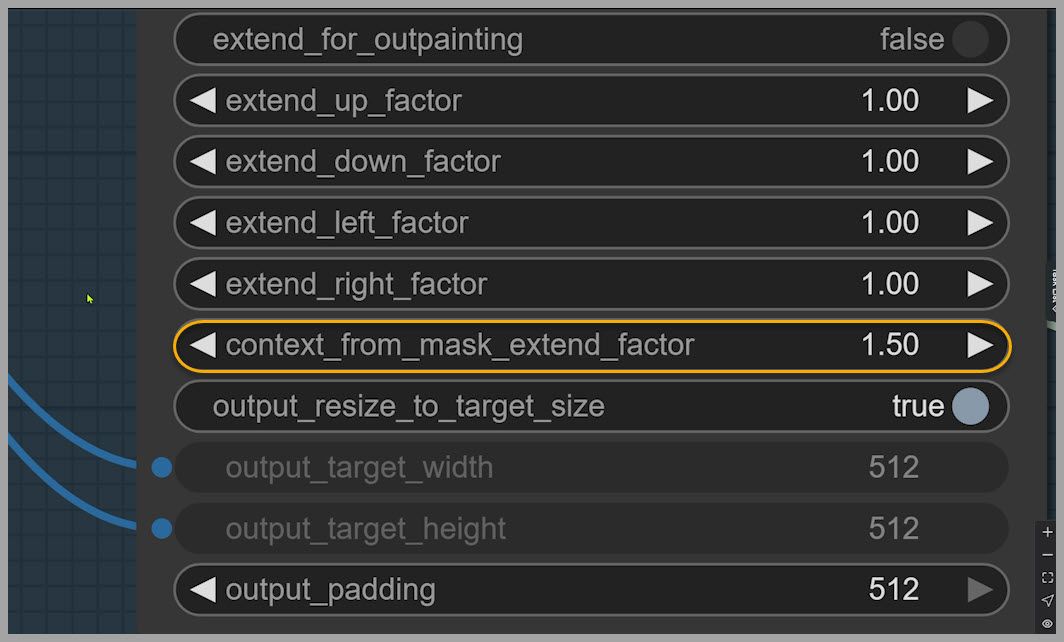1064x642 pixels.
Task: Click the canvas zoom out minus icon
Action: coord(1047,555)
